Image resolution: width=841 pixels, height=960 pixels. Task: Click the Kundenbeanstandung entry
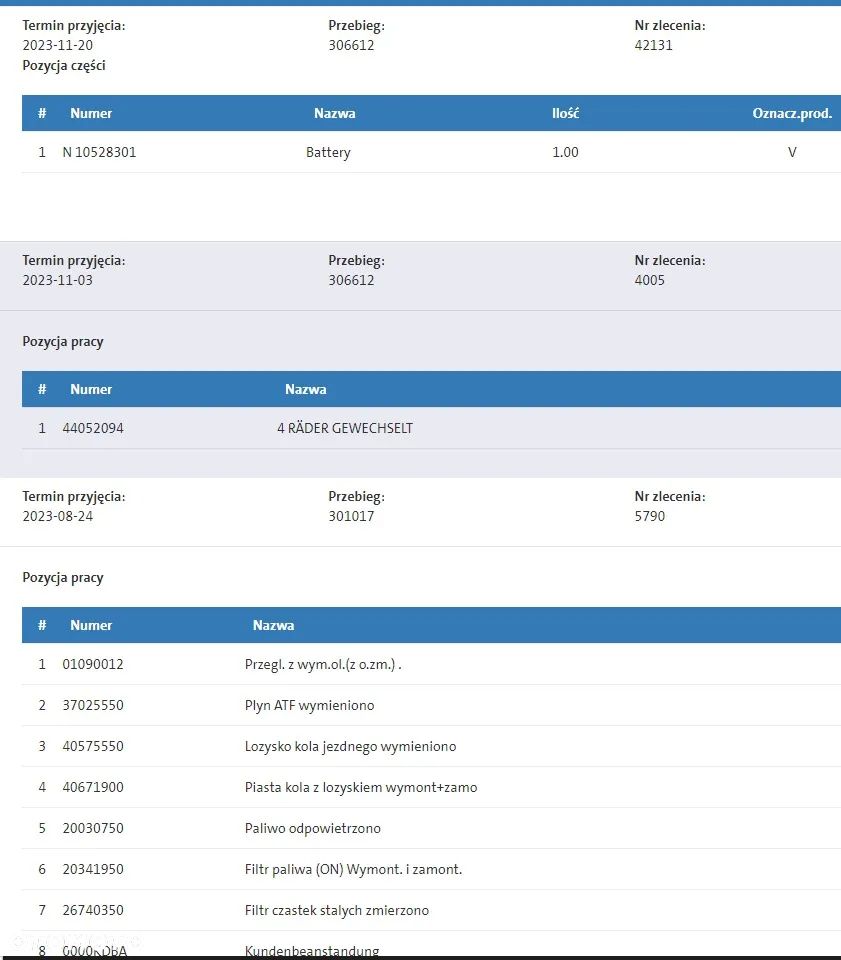[312, 951]
